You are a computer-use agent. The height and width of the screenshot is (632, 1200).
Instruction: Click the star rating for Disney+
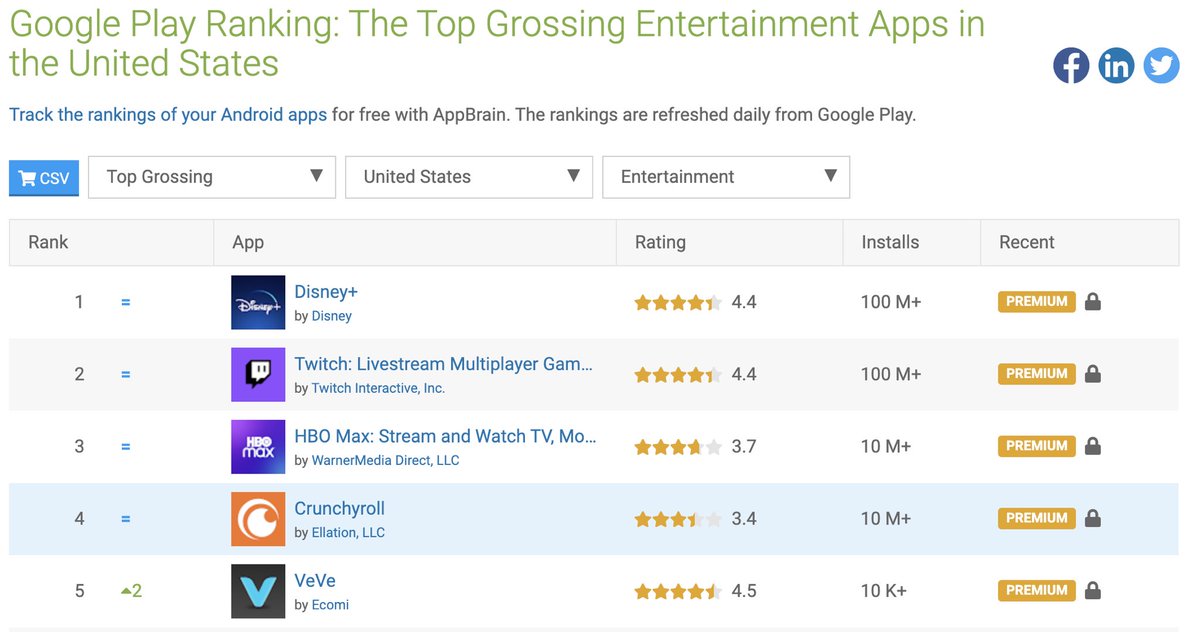pyautogui.click(x=678, y=303)
